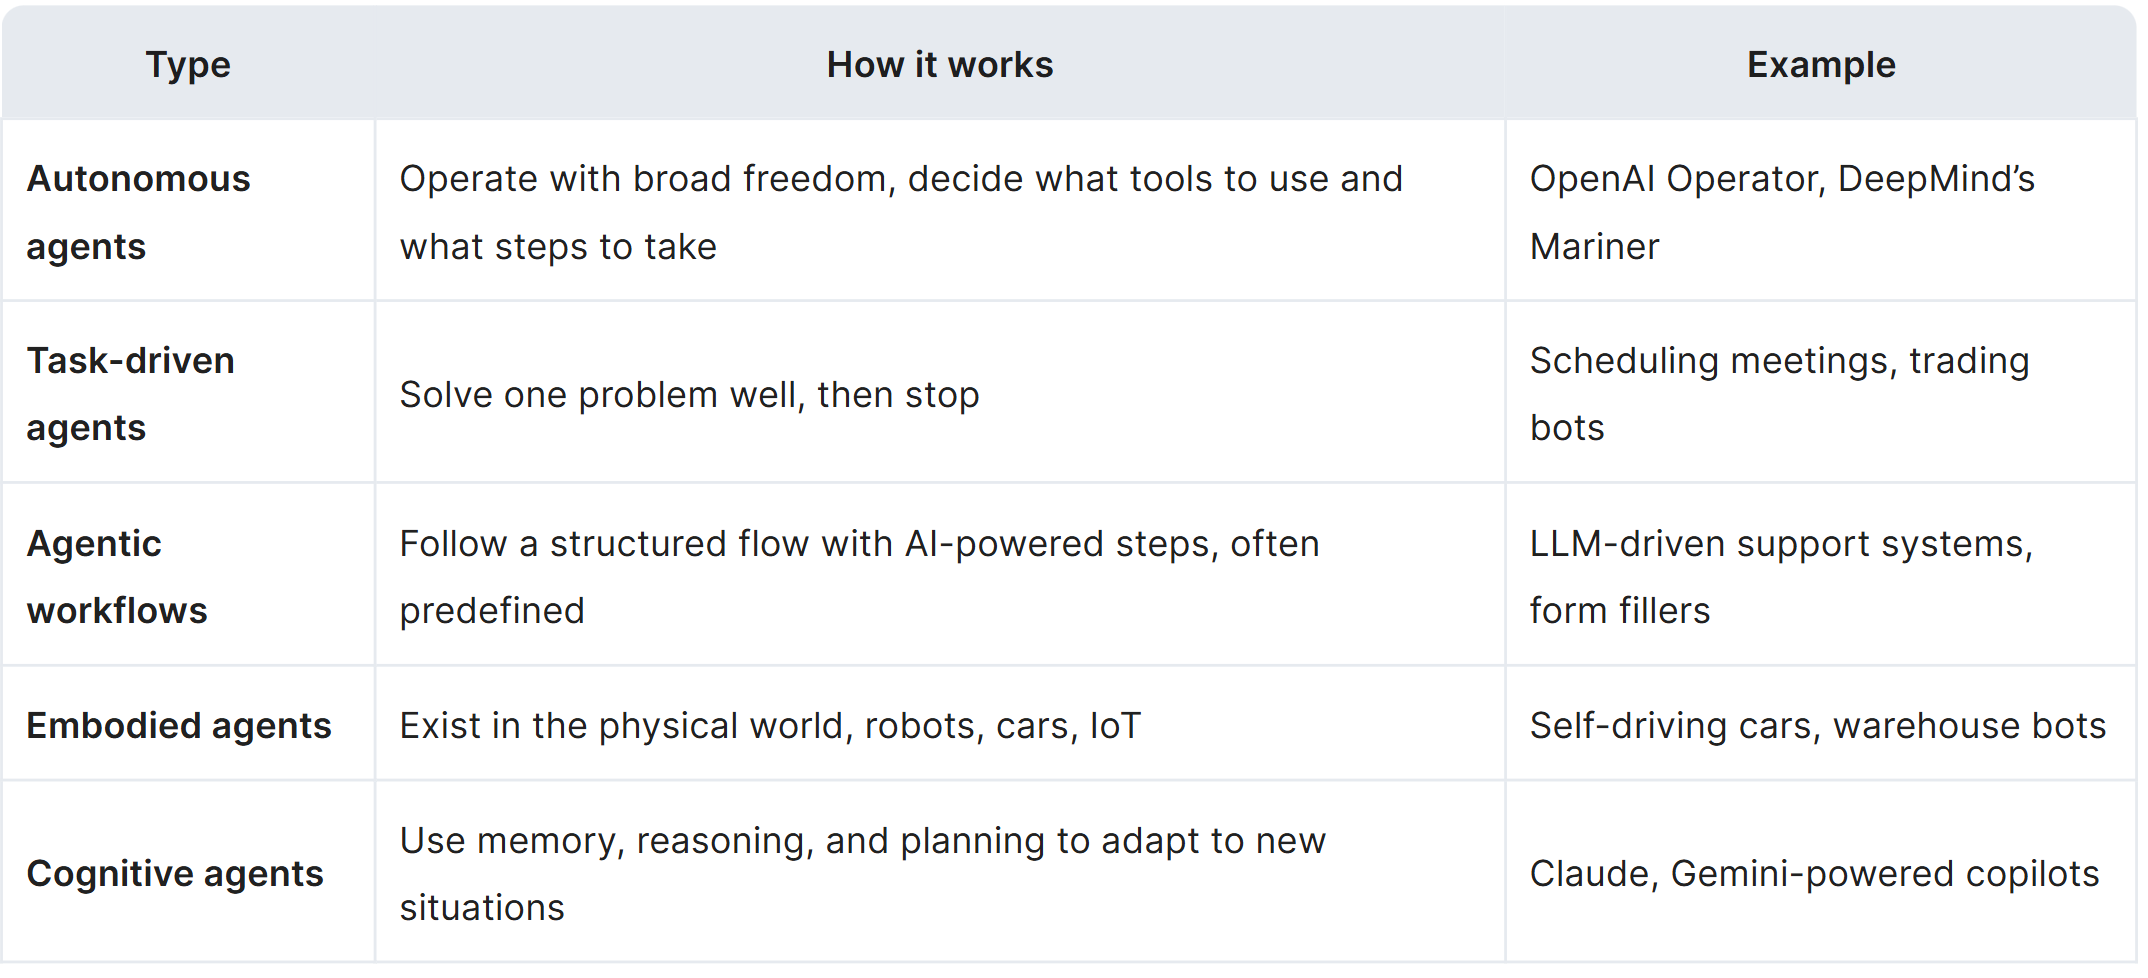Click the 'form fillers' text

click(x=1619, y=611)
